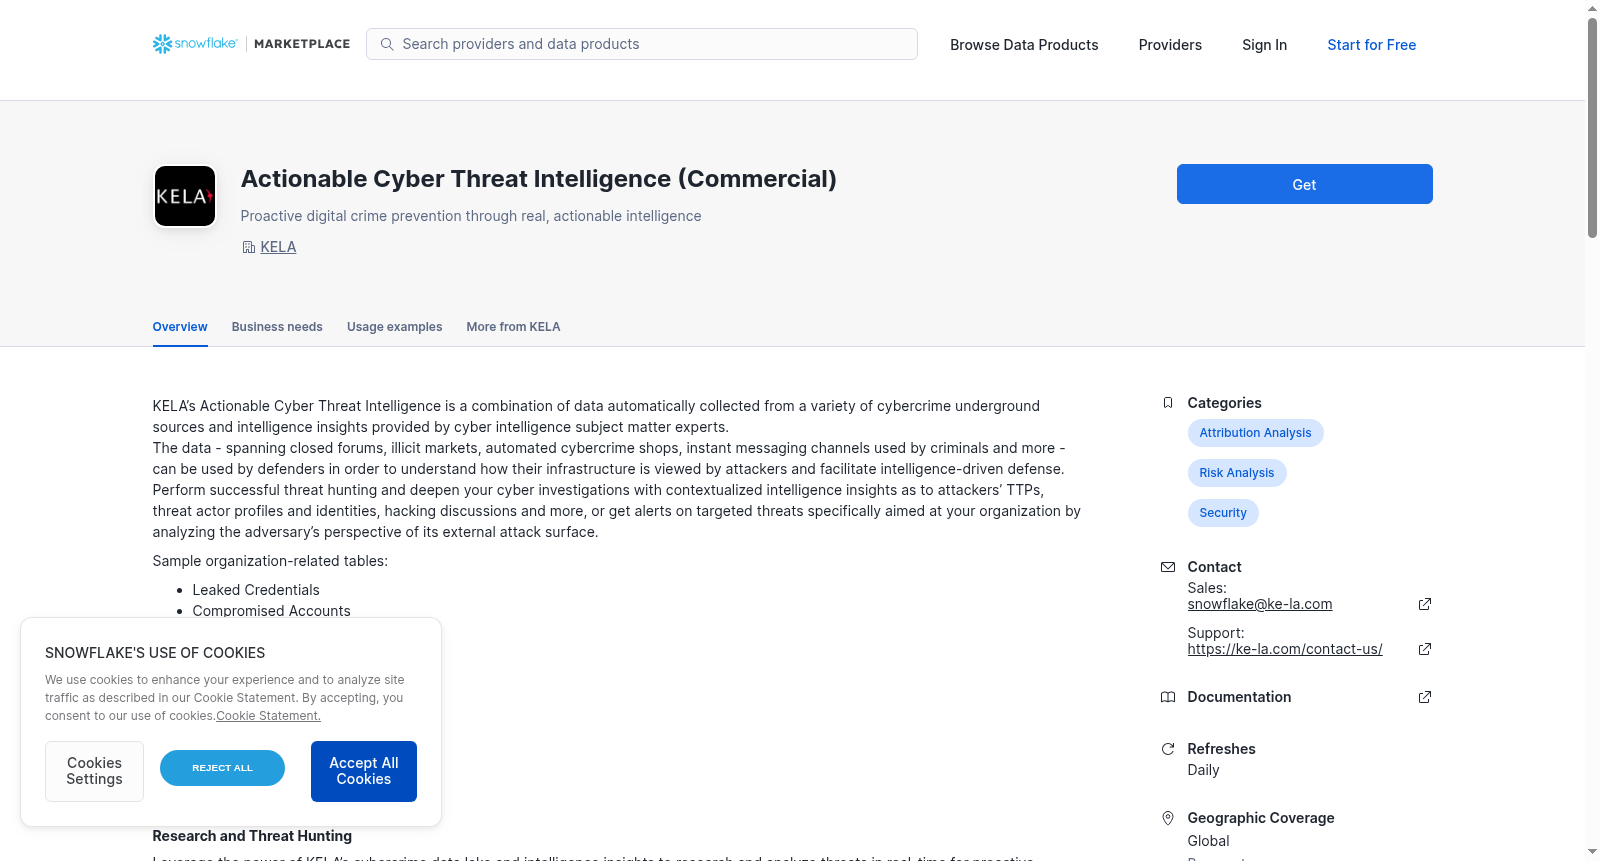Click Accept All Cookies button

tap(364, 771)
